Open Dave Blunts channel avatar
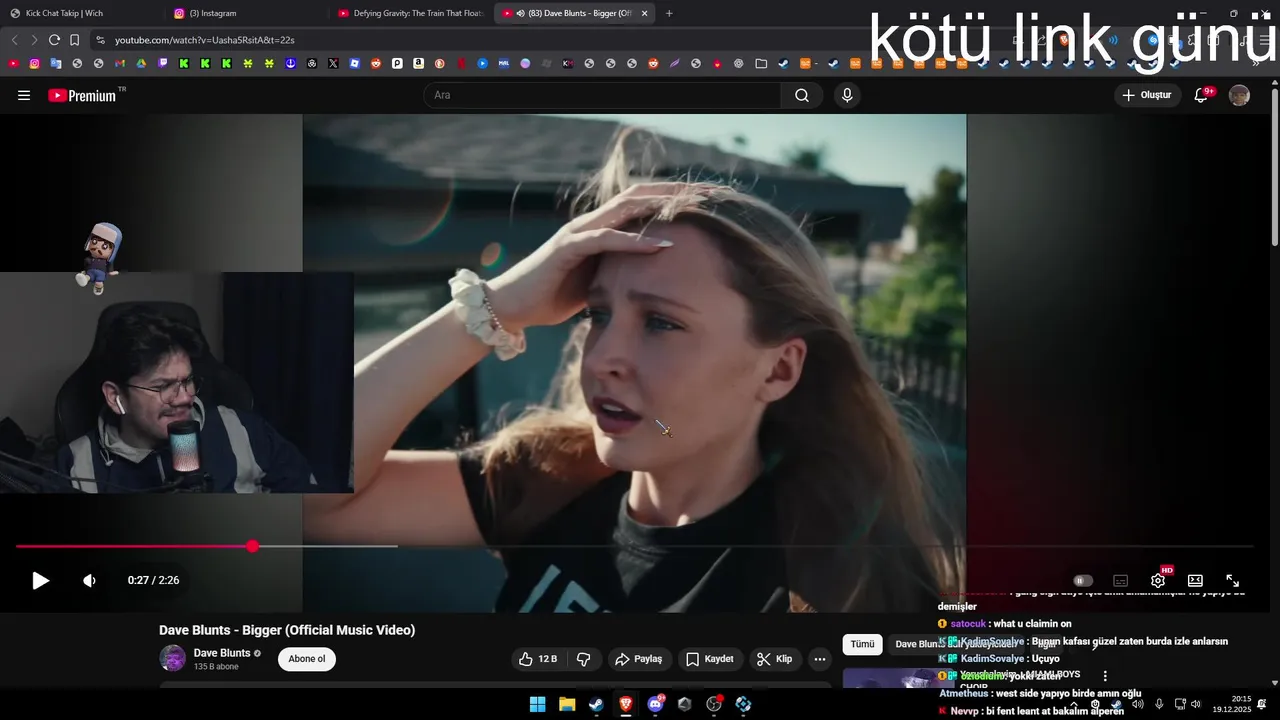 (173, 658)
